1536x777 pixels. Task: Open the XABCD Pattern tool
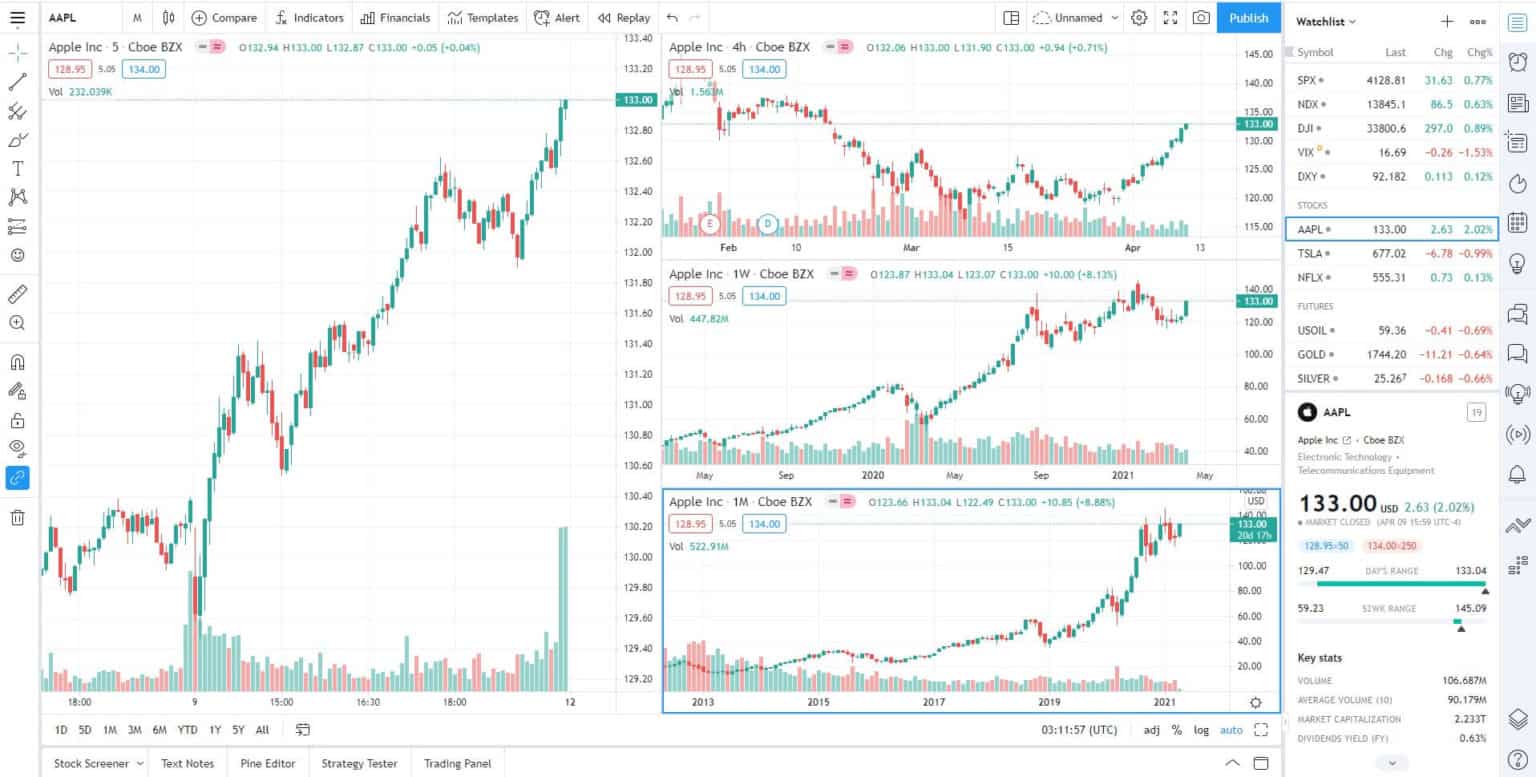(17, 197)
